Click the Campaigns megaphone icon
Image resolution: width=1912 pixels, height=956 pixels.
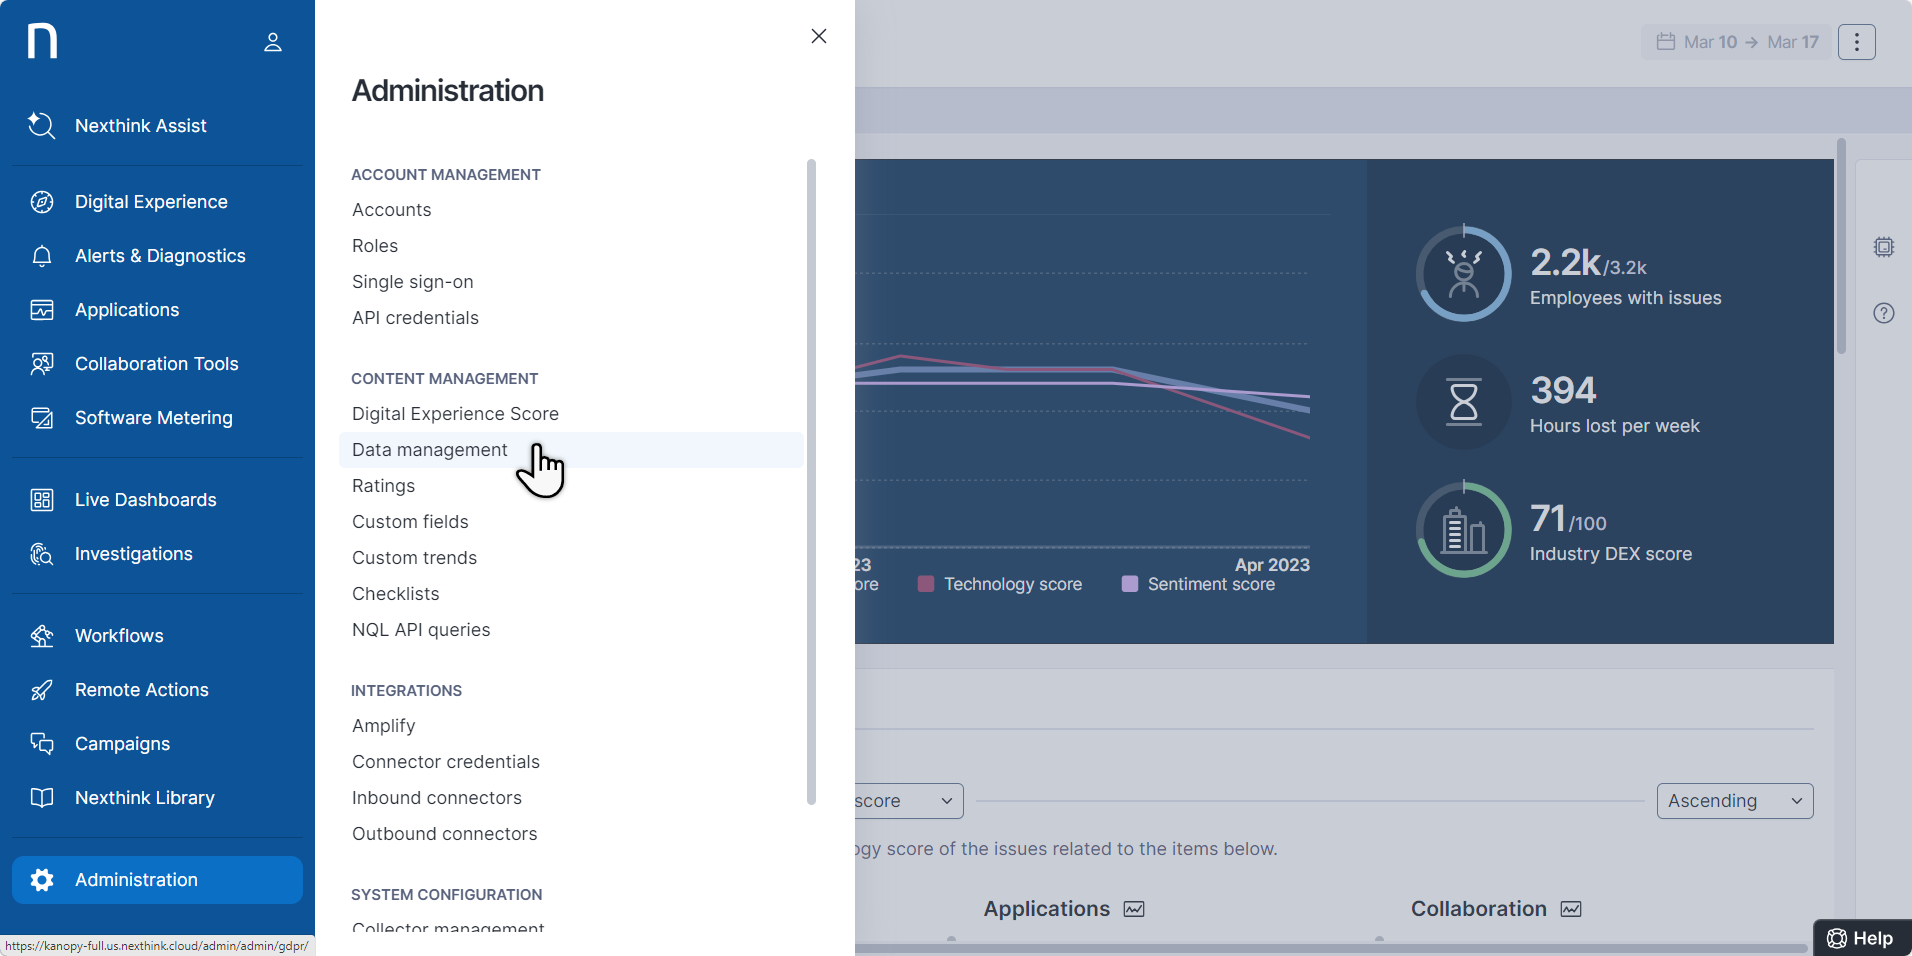coord(41,743)
